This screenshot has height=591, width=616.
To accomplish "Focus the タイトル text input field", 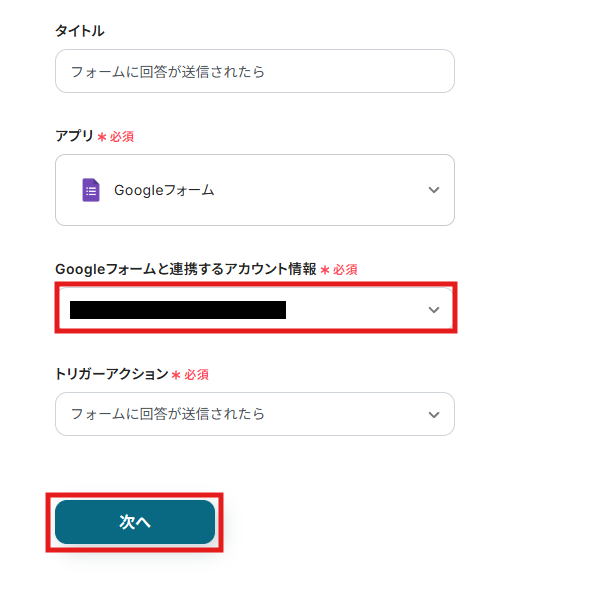I will pos(255,72).
